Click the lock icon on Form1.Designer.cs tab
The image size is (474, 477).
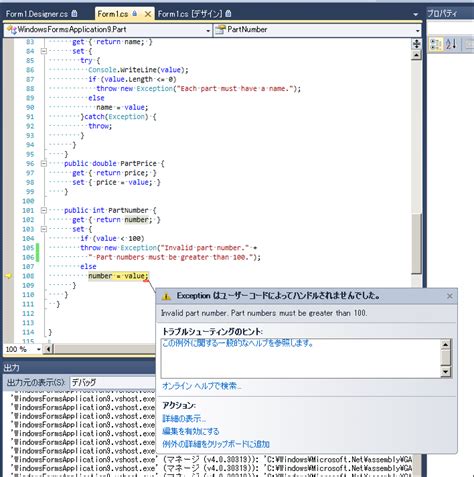(74, 14)
